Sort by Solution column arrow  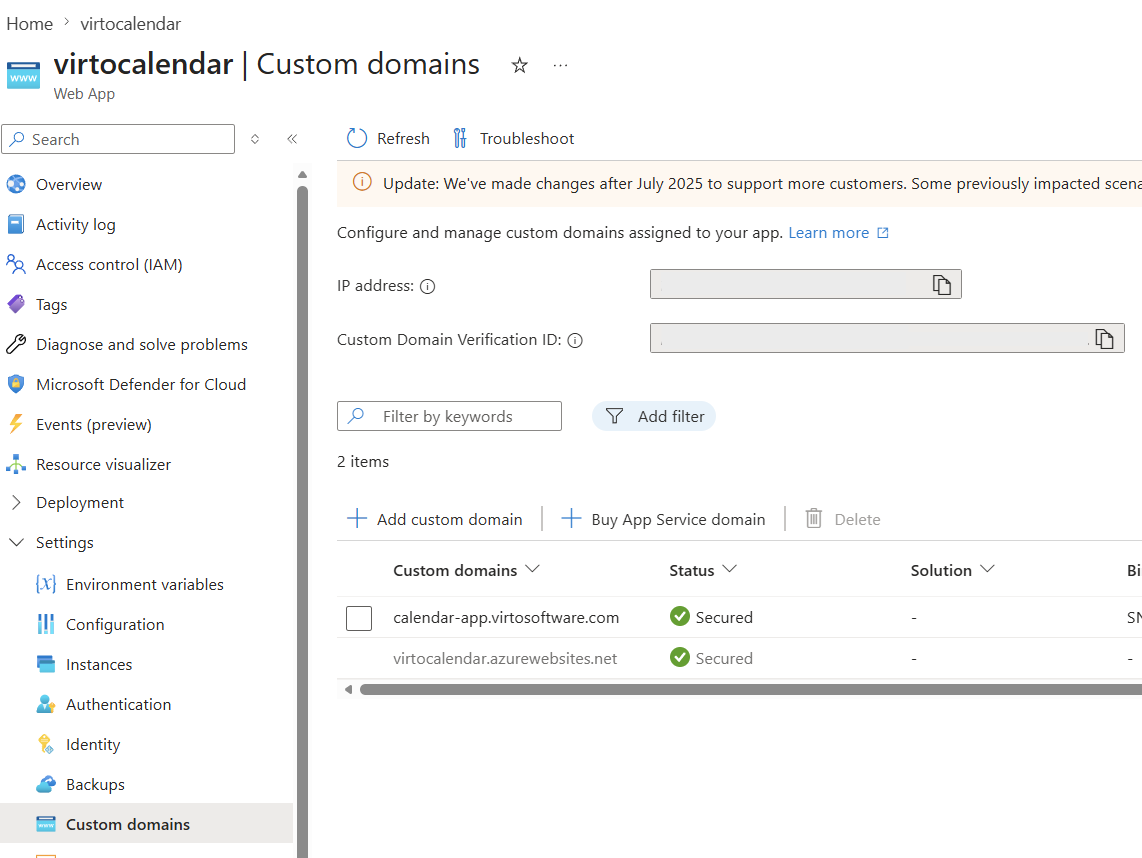987,569
